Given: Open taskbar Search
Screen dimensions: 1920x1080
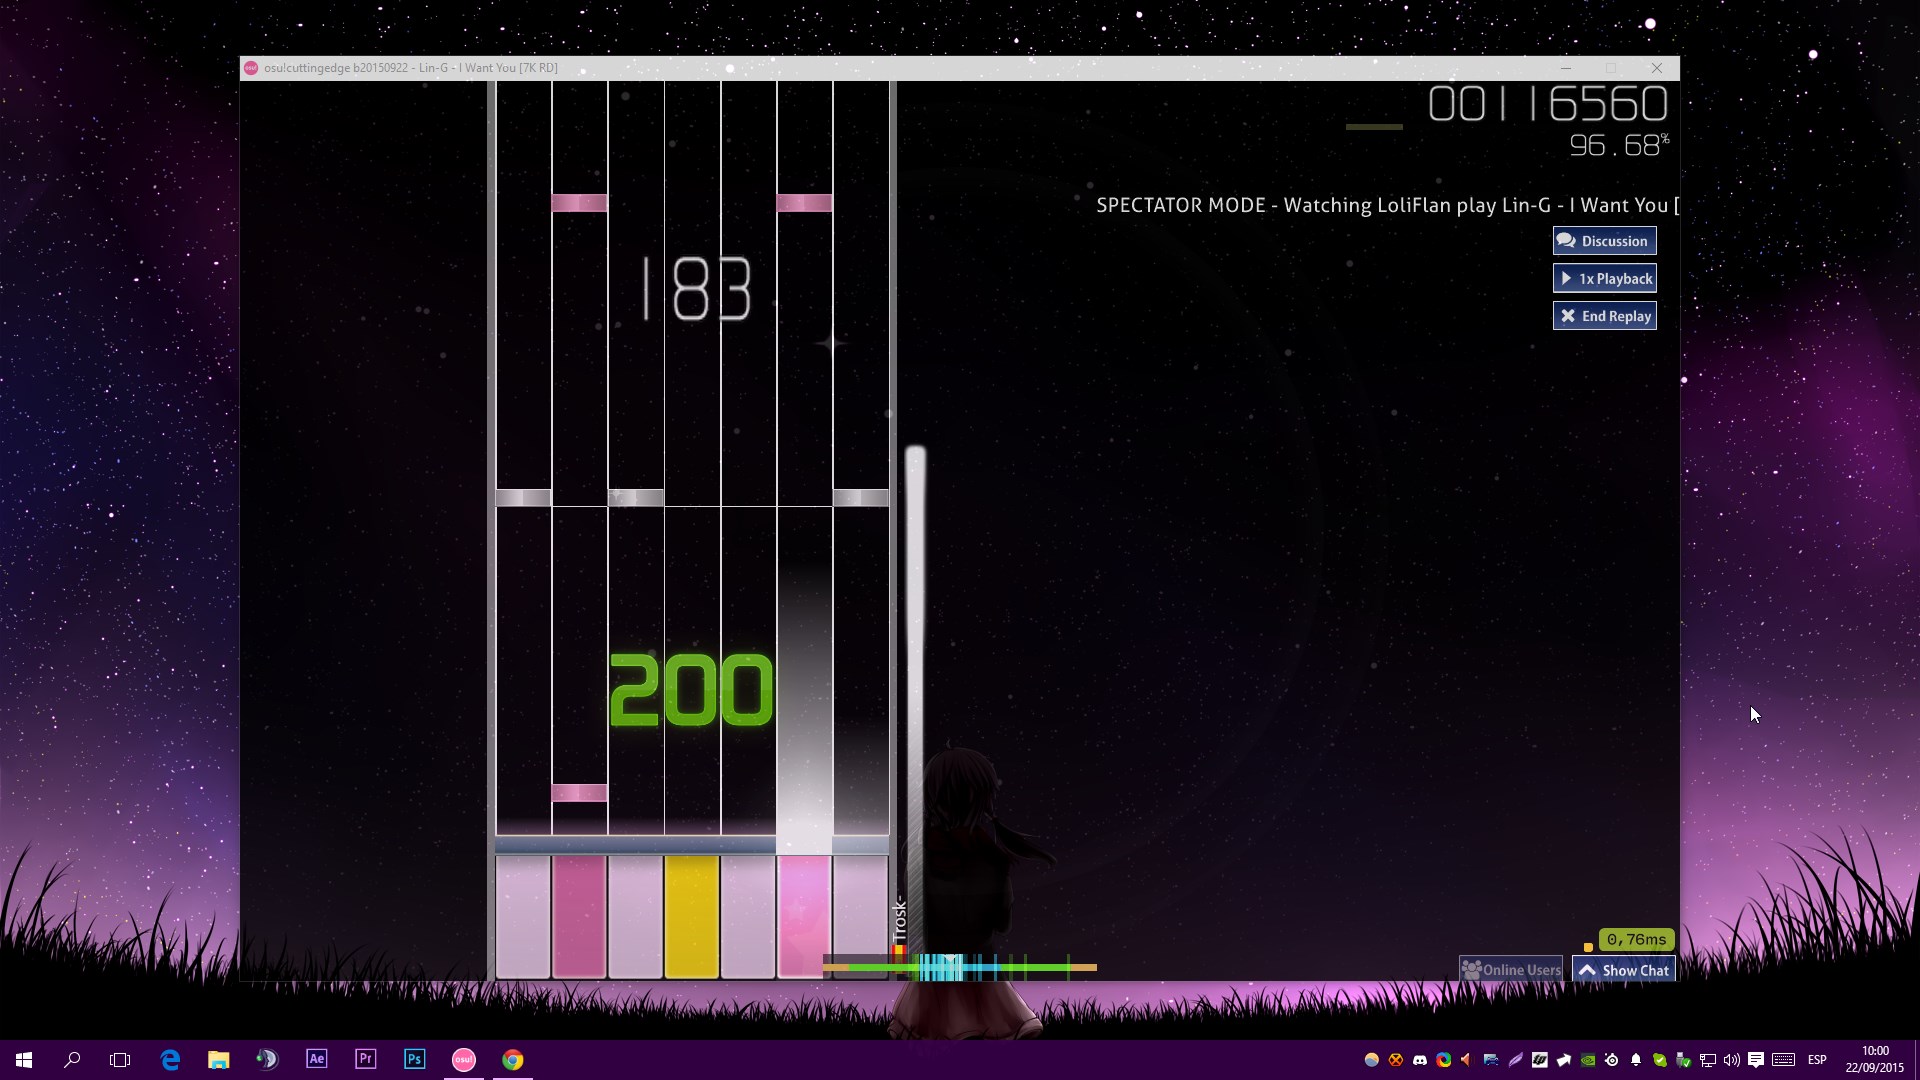Looking at the screenshot, I should tap(72, 1059).
